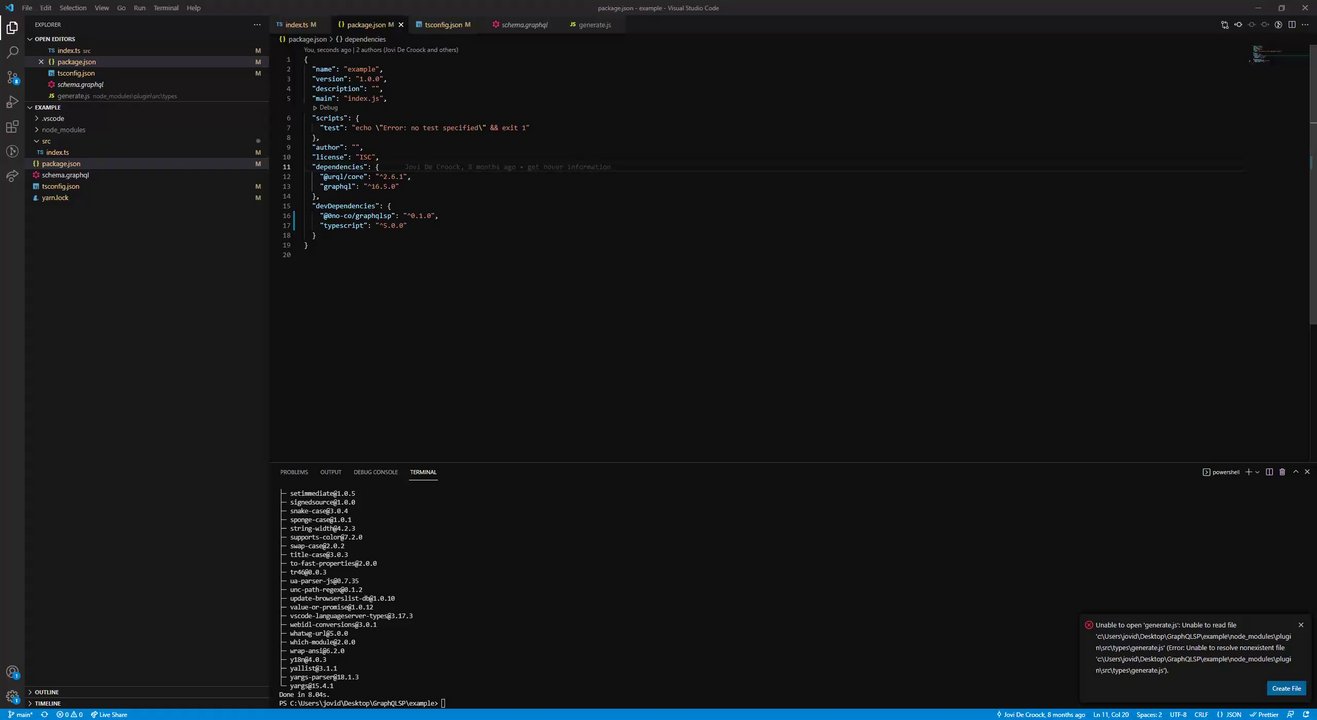Dismiss the error notification

tap(1301, 625)
